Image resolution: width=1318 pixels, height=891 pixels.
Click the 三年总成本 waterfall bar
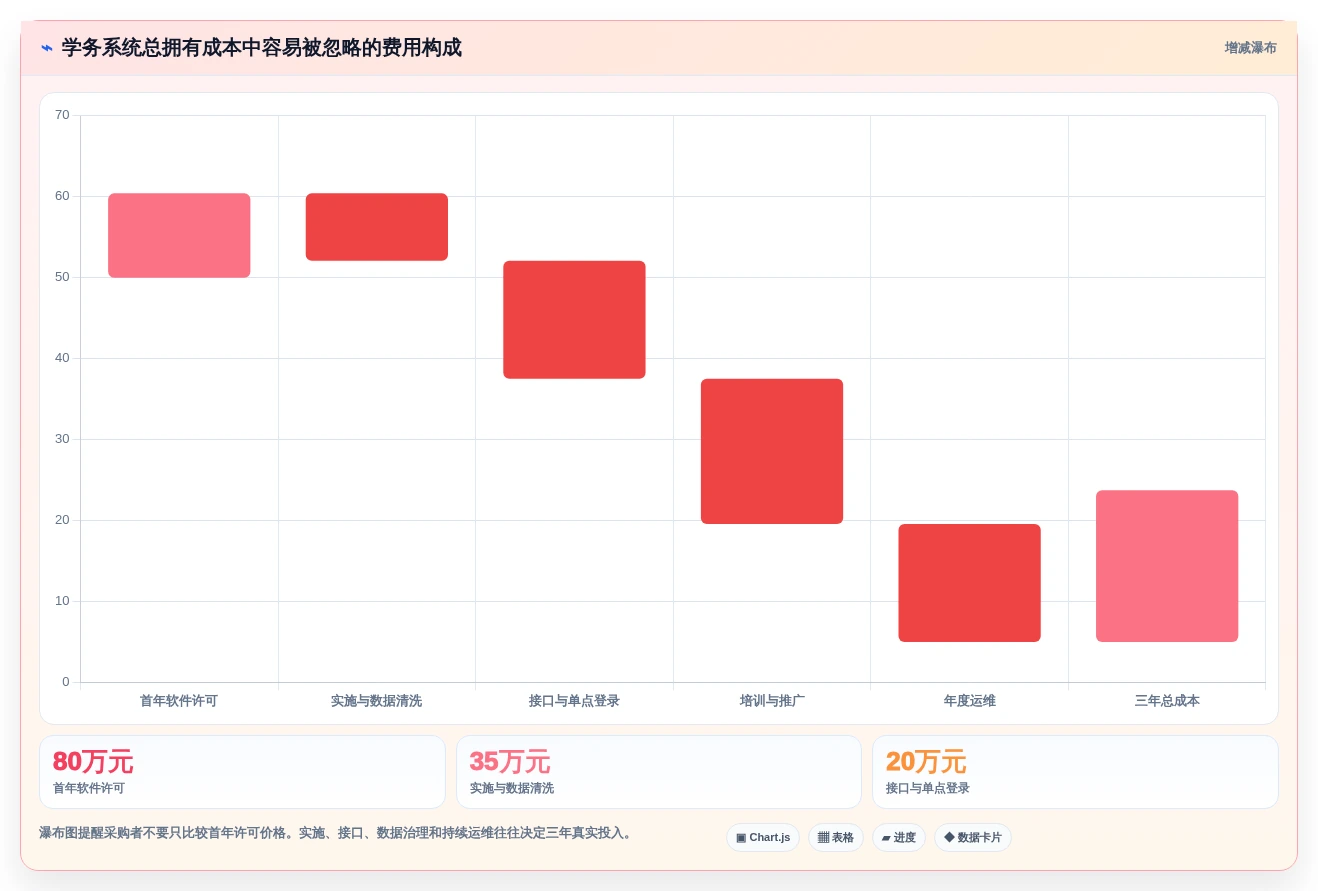(x=1167, y=566)
